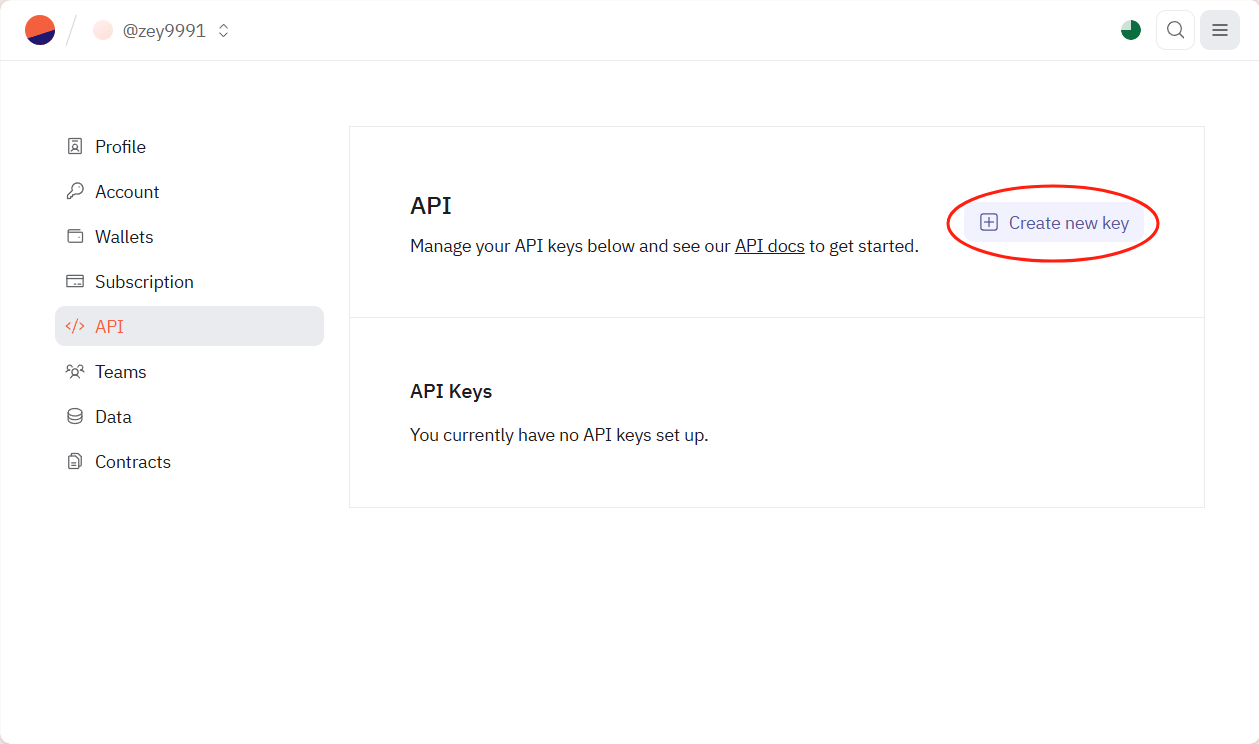Screen dimensions: 1259x744
Task: Open search with the magnifier icon
Action: pos(1175,30)
